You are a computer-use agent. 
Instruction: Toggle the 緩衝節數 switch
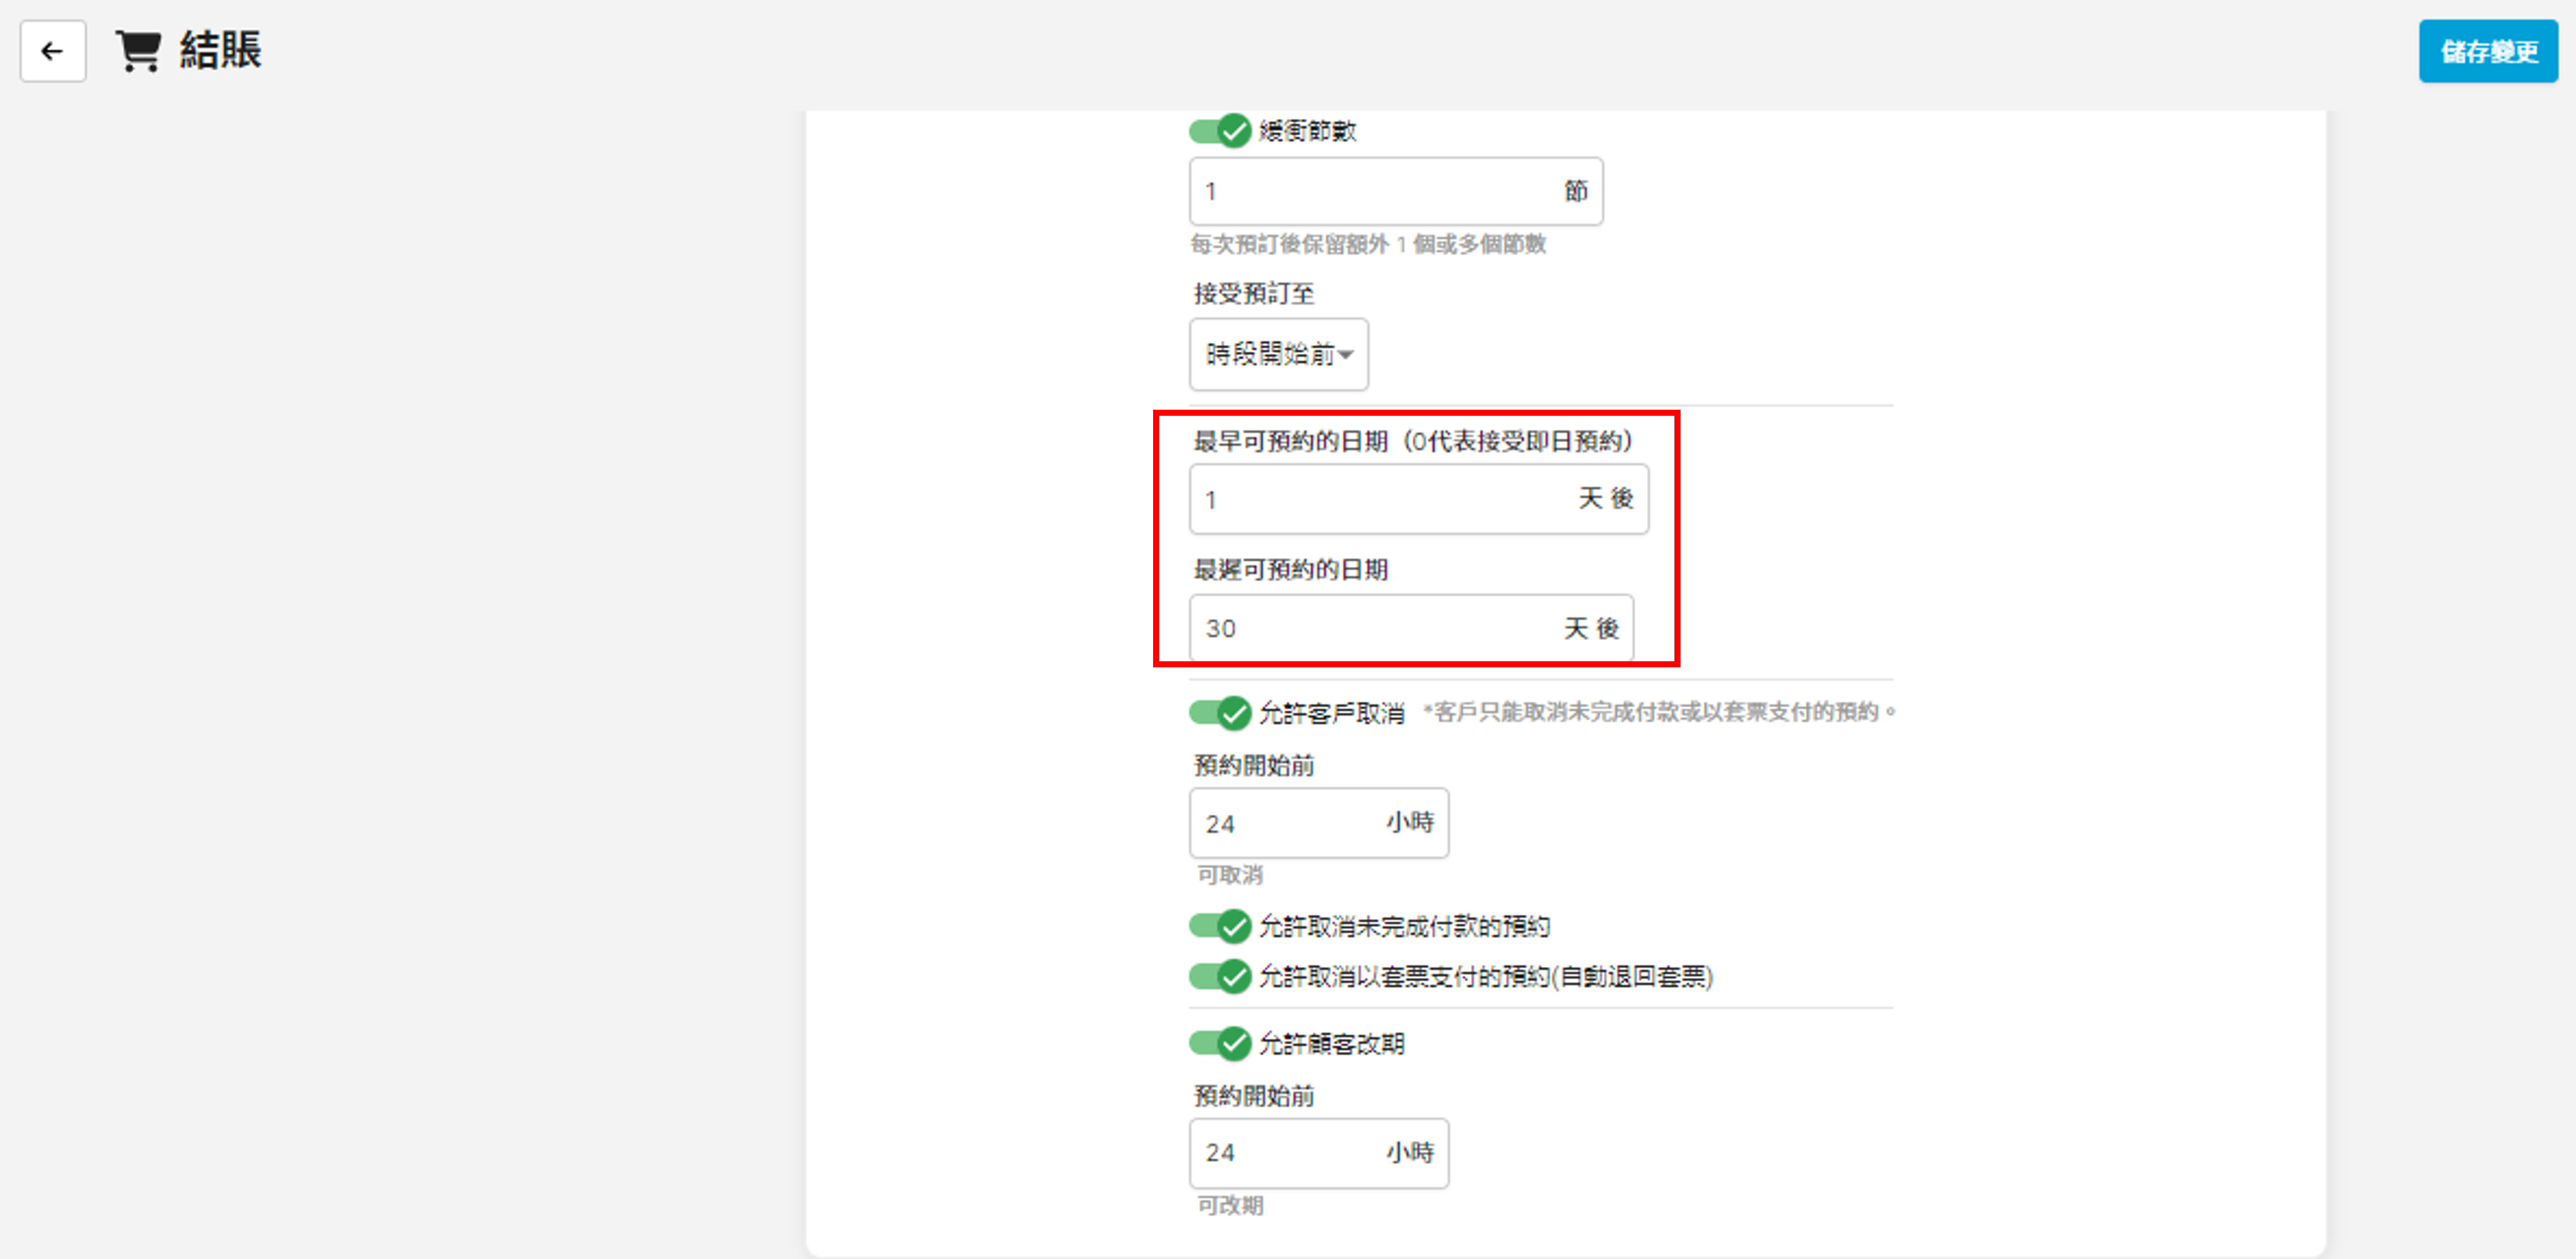click(x=1220, y=131)
